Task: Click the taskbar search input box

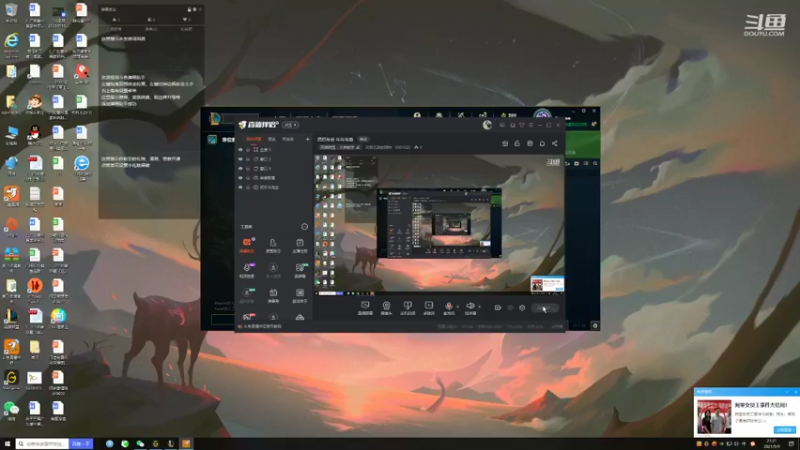Action: pos(43,444)
